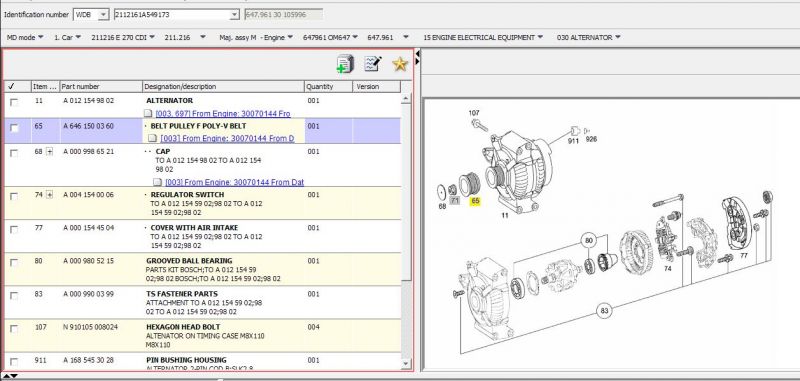Follow the [003] From Engine link under CAP
The image size is (800, 381).
coord(235,182)
